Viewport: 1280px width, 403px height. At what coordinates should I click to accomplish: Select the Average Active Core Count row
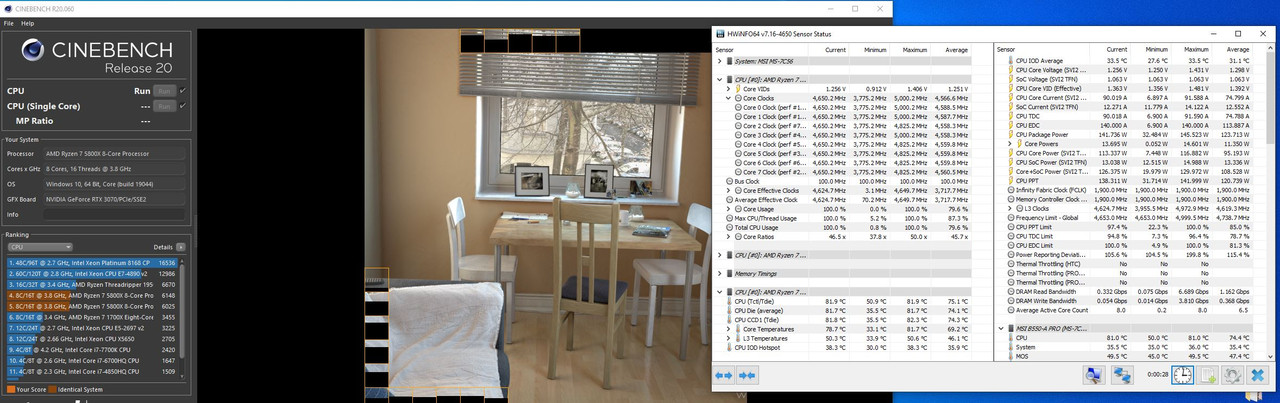pos(1128,310)
